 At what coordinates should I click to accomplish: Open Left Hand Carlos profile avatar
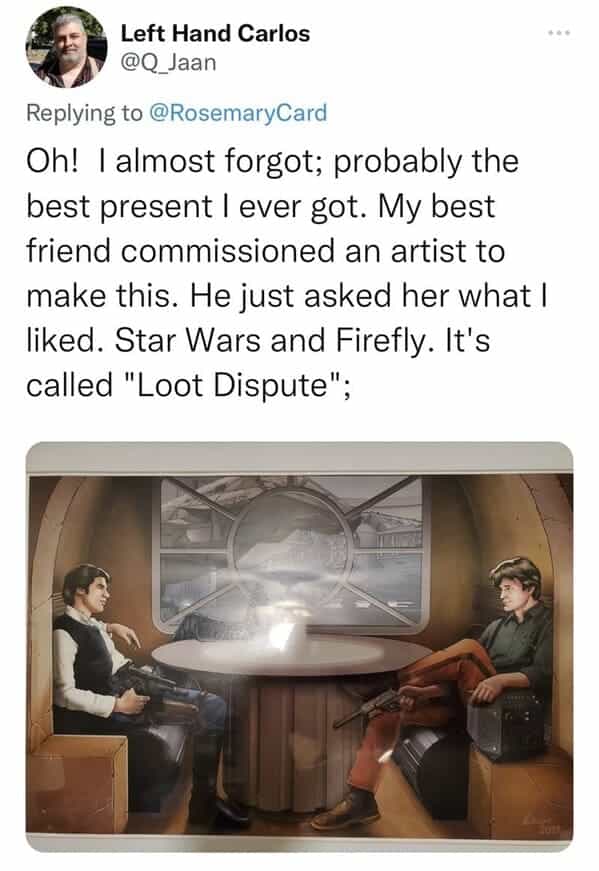tap(66, 47)
